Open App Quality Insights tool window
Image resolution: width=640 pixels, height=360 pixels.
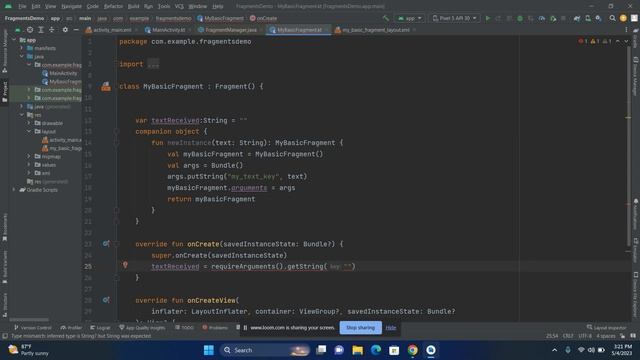(142, 327)
